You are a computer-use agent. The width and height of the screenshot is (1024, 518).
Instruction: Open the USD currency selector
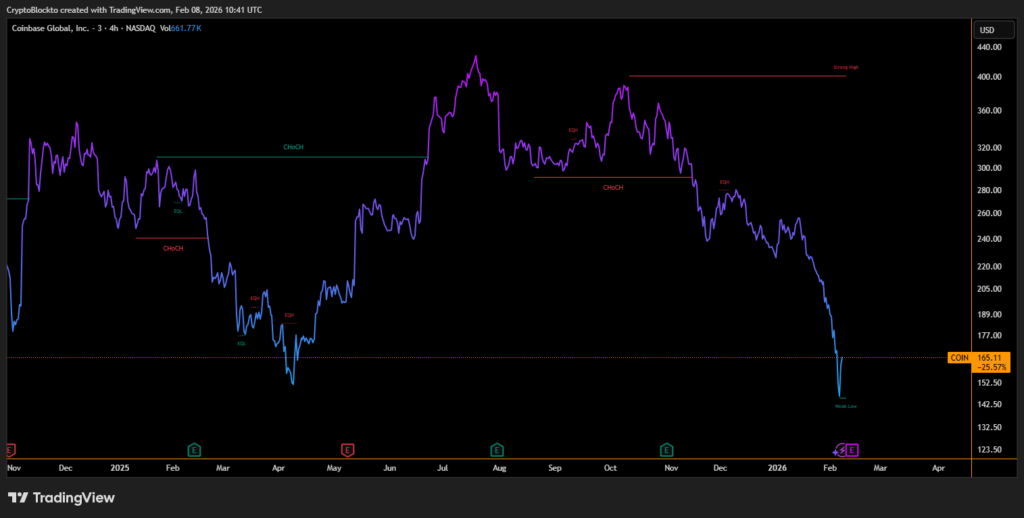pyautogui.click(x=987, y=29)
